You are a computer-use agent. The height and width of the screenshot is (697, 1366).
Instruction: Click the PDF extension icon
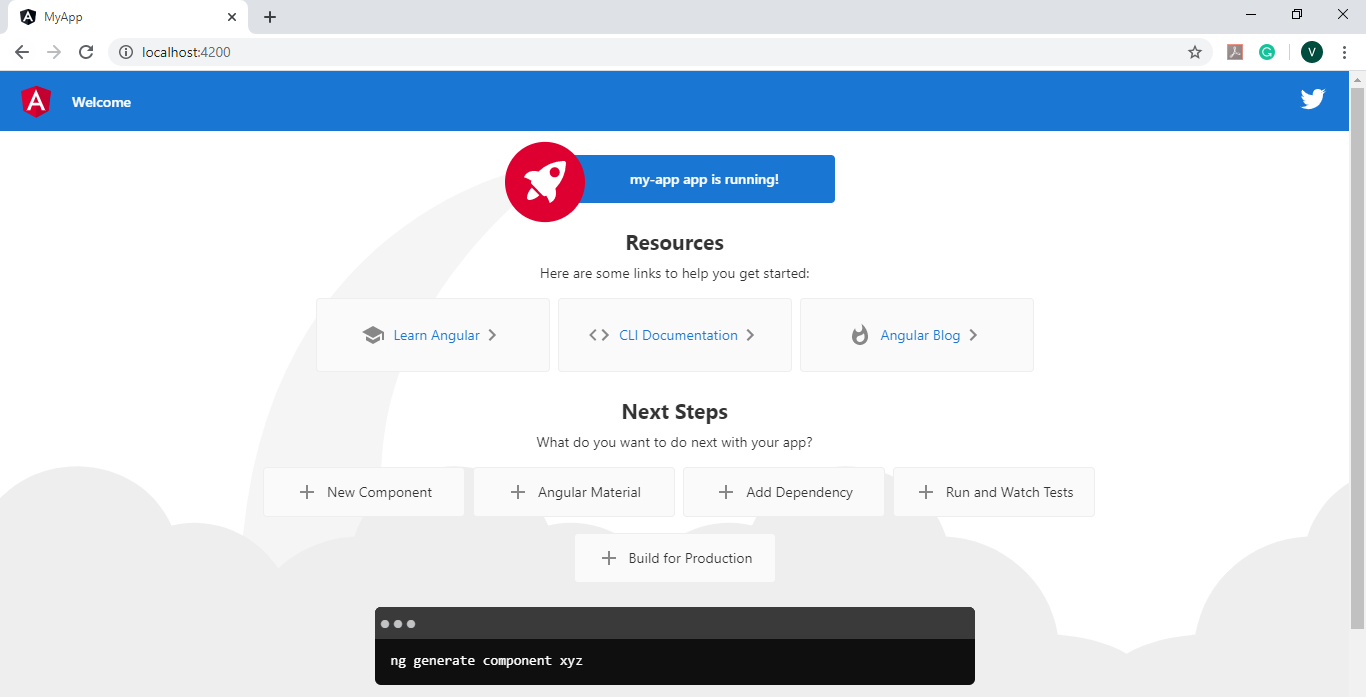[x=1235, y=52]
